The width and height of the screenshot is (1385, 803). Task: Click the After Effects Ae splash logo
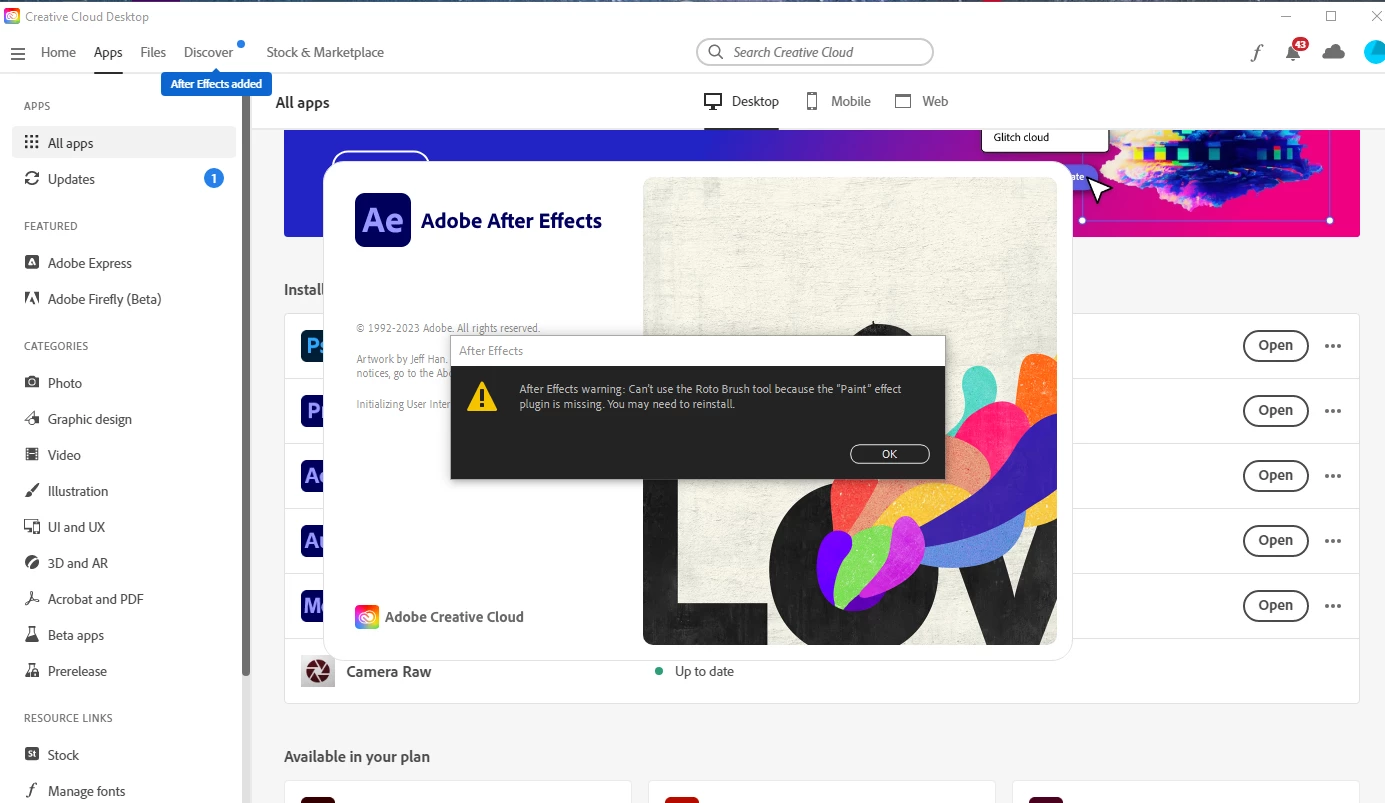383,220
